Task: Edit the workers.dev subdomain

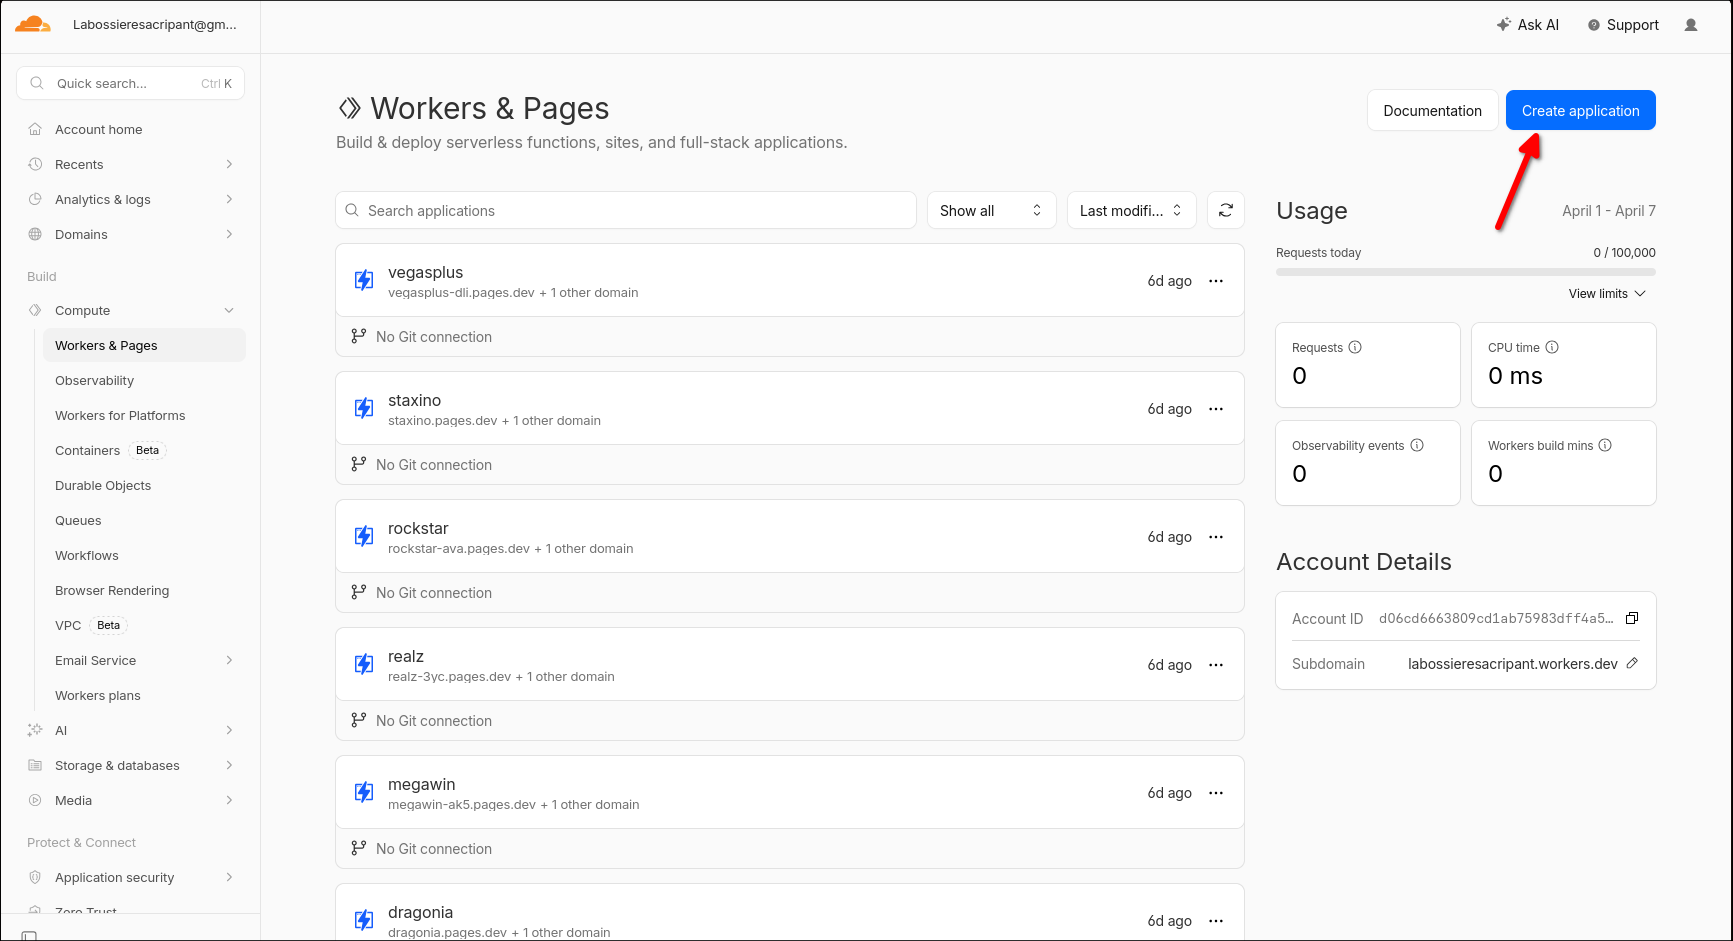Action: (1632, 663)
